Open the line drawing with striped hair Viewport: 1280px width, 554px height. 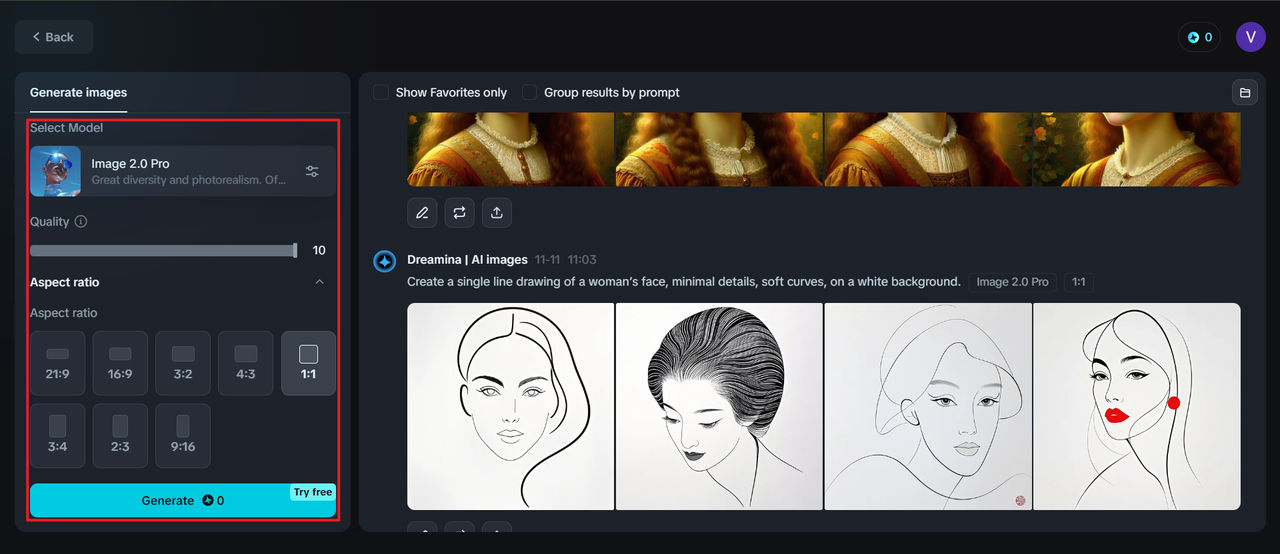pos(719,406)
